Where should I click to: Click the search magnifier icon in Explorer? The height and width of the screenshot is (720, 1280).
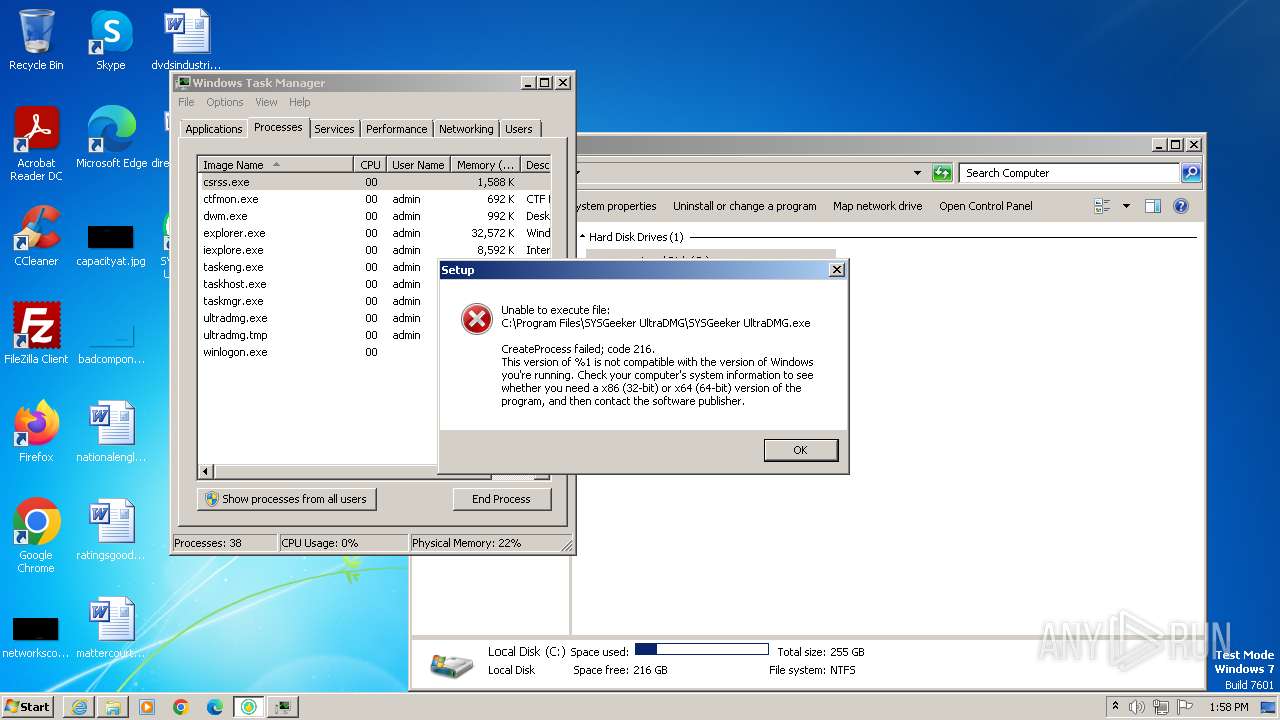click(1190, 173)
